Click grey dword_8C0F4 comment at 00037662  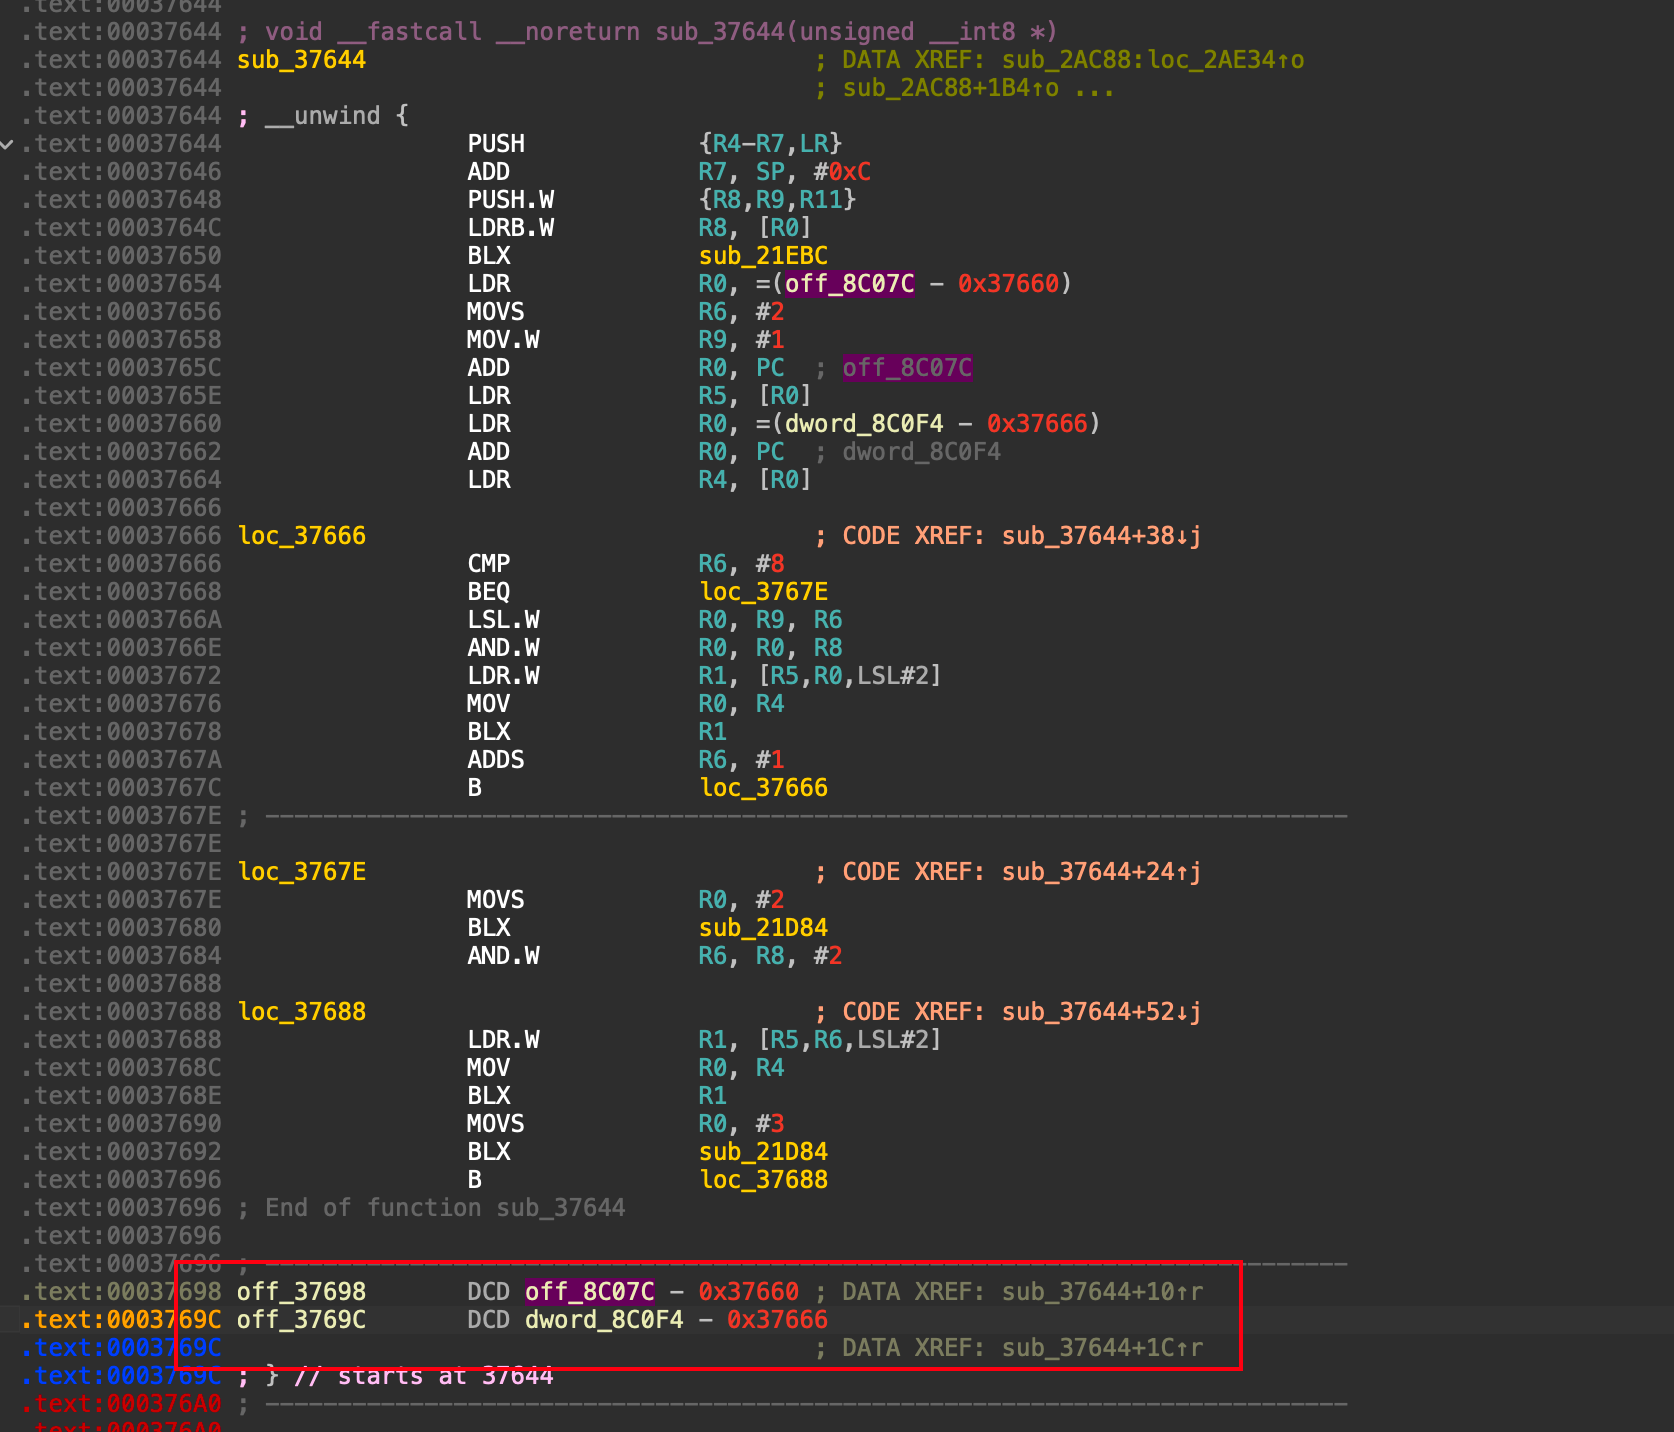click(x=921, y=452)
